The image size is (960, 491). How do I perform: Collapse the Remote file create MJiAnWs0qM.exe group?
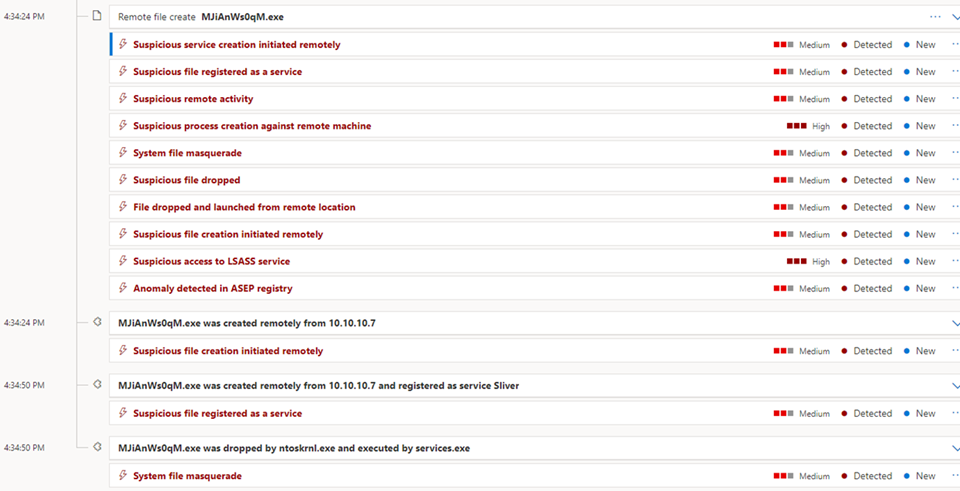(x=954, y=16)
